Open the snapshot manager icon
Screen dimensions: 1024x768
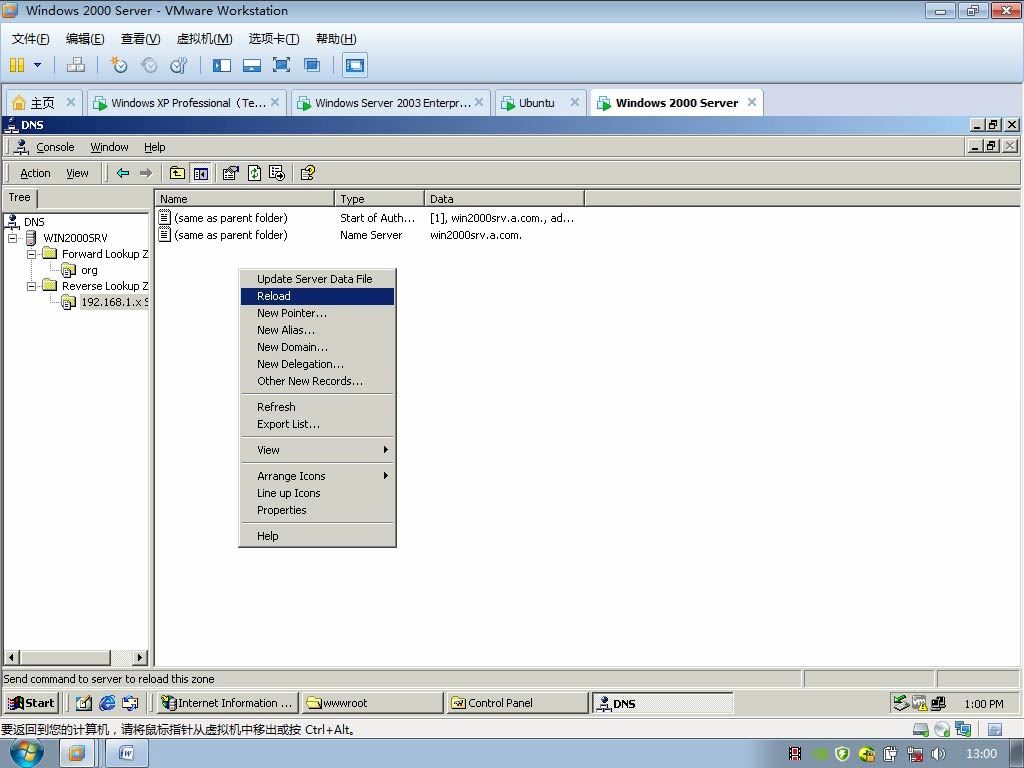(x=178, y=65)
